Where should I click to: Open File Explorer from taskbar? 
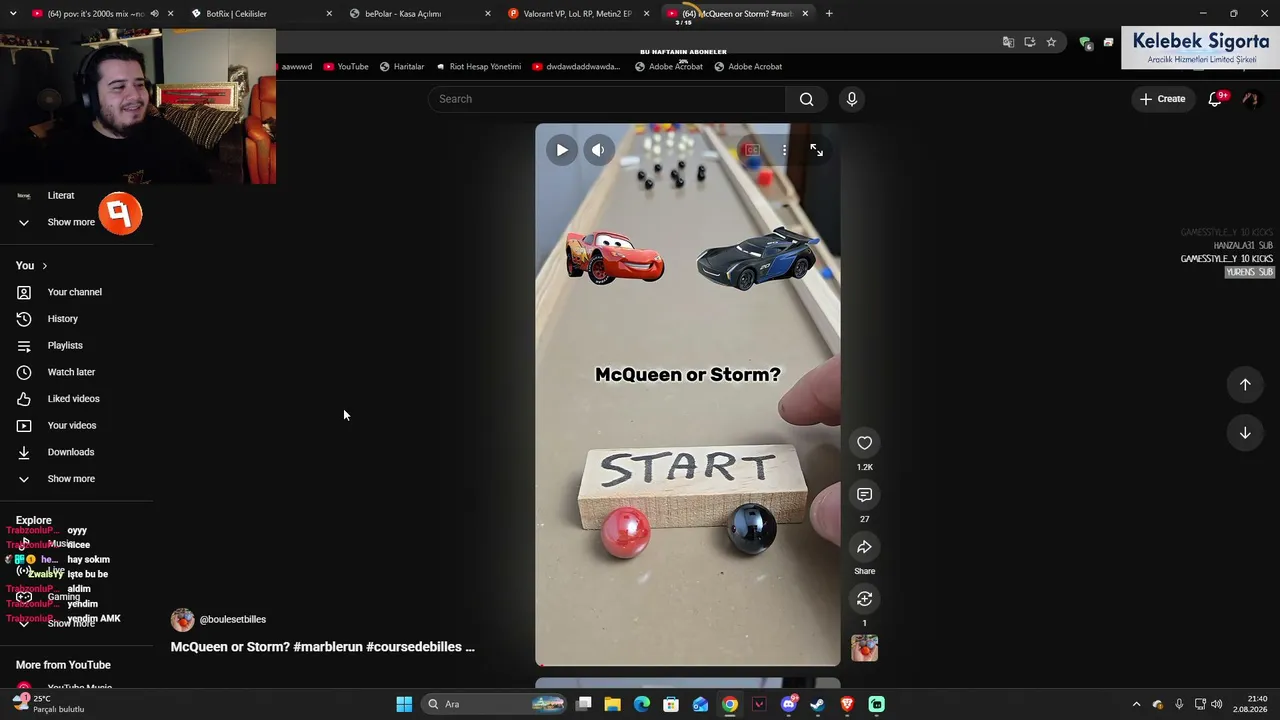(x=613, y=704)
